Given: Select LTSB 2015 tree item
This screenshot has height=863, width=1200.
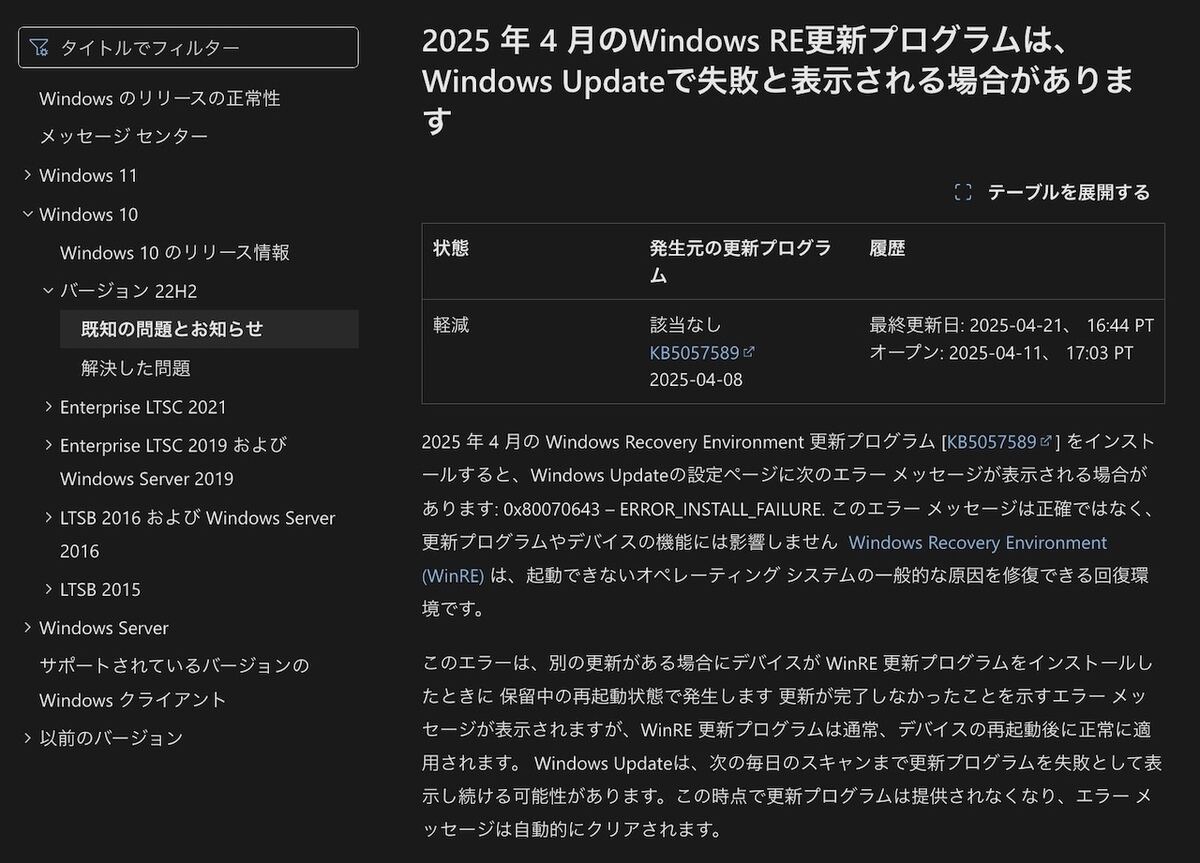Looking at the screenshot, I should (100, 589).
